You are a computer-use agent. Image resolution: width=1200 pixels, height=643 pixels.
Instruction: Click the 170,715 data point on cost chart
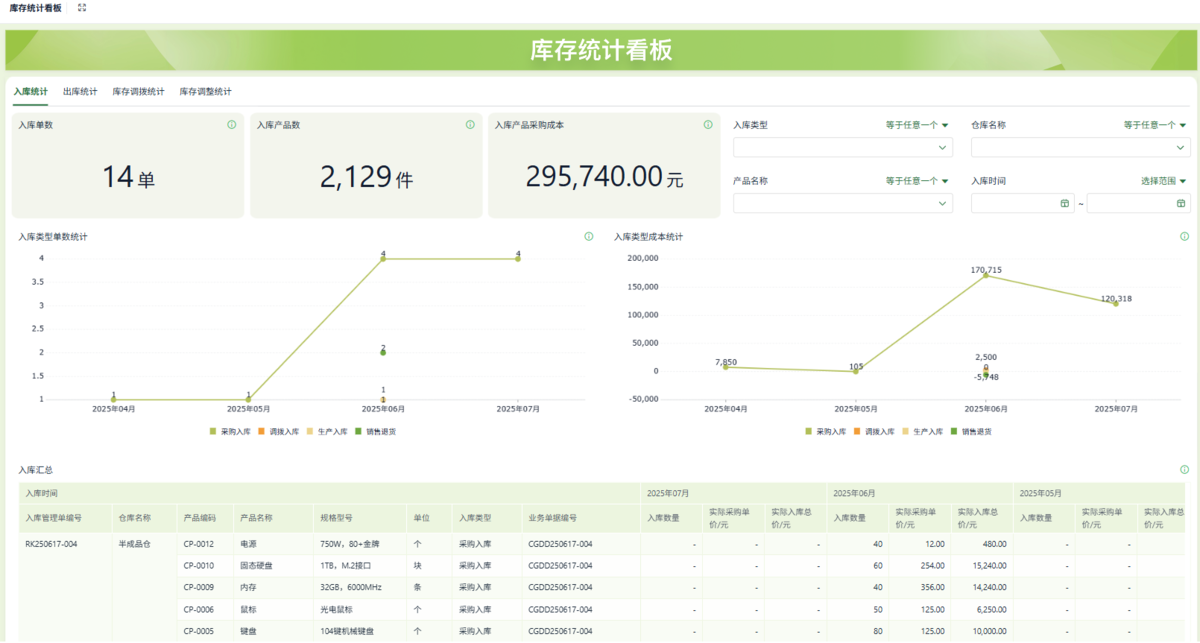tap(986, 275)
